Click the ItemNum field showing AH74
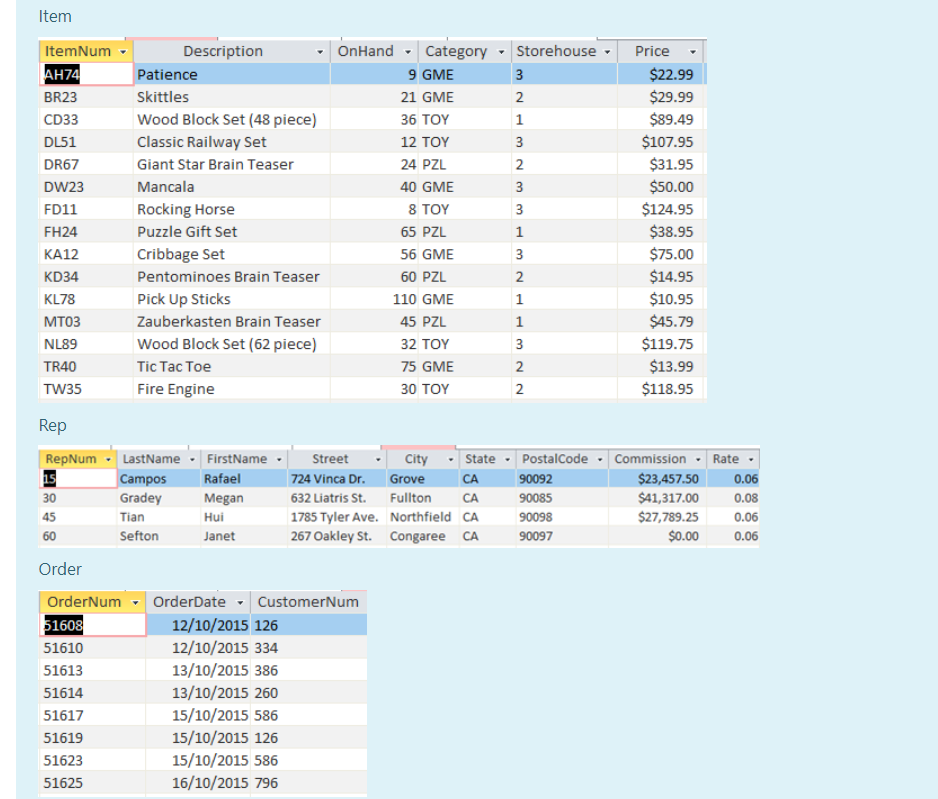Viewport: 938px width, 799px height. coord(85,73)
